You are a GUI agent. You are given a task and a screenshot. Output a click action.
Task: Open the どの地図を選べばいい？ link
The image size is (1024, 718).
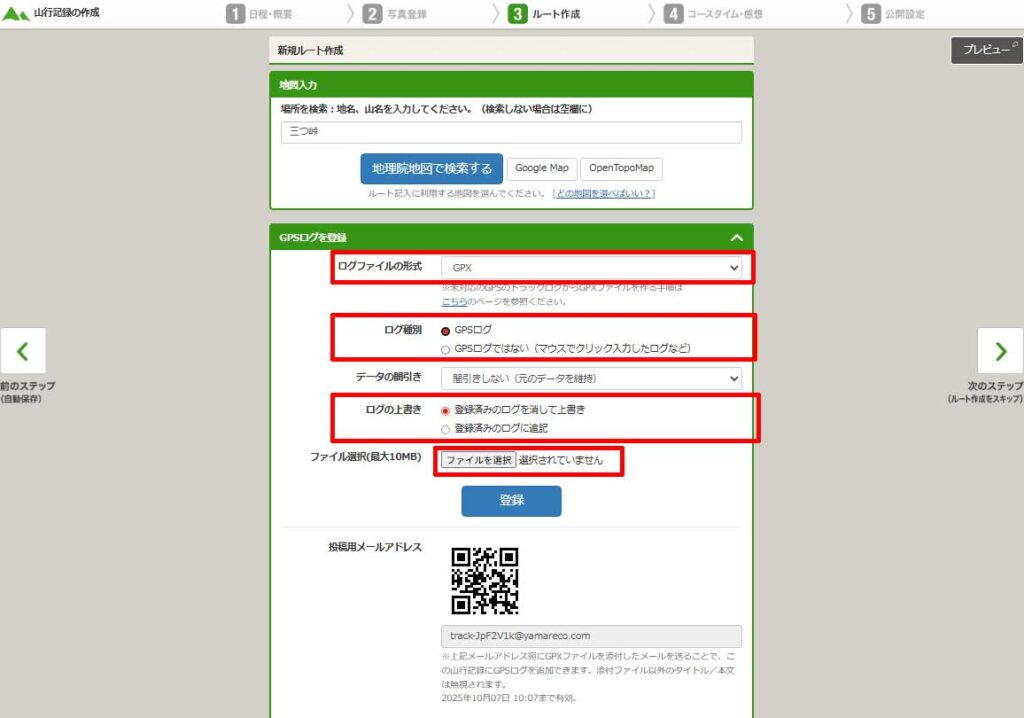[604, 194]
